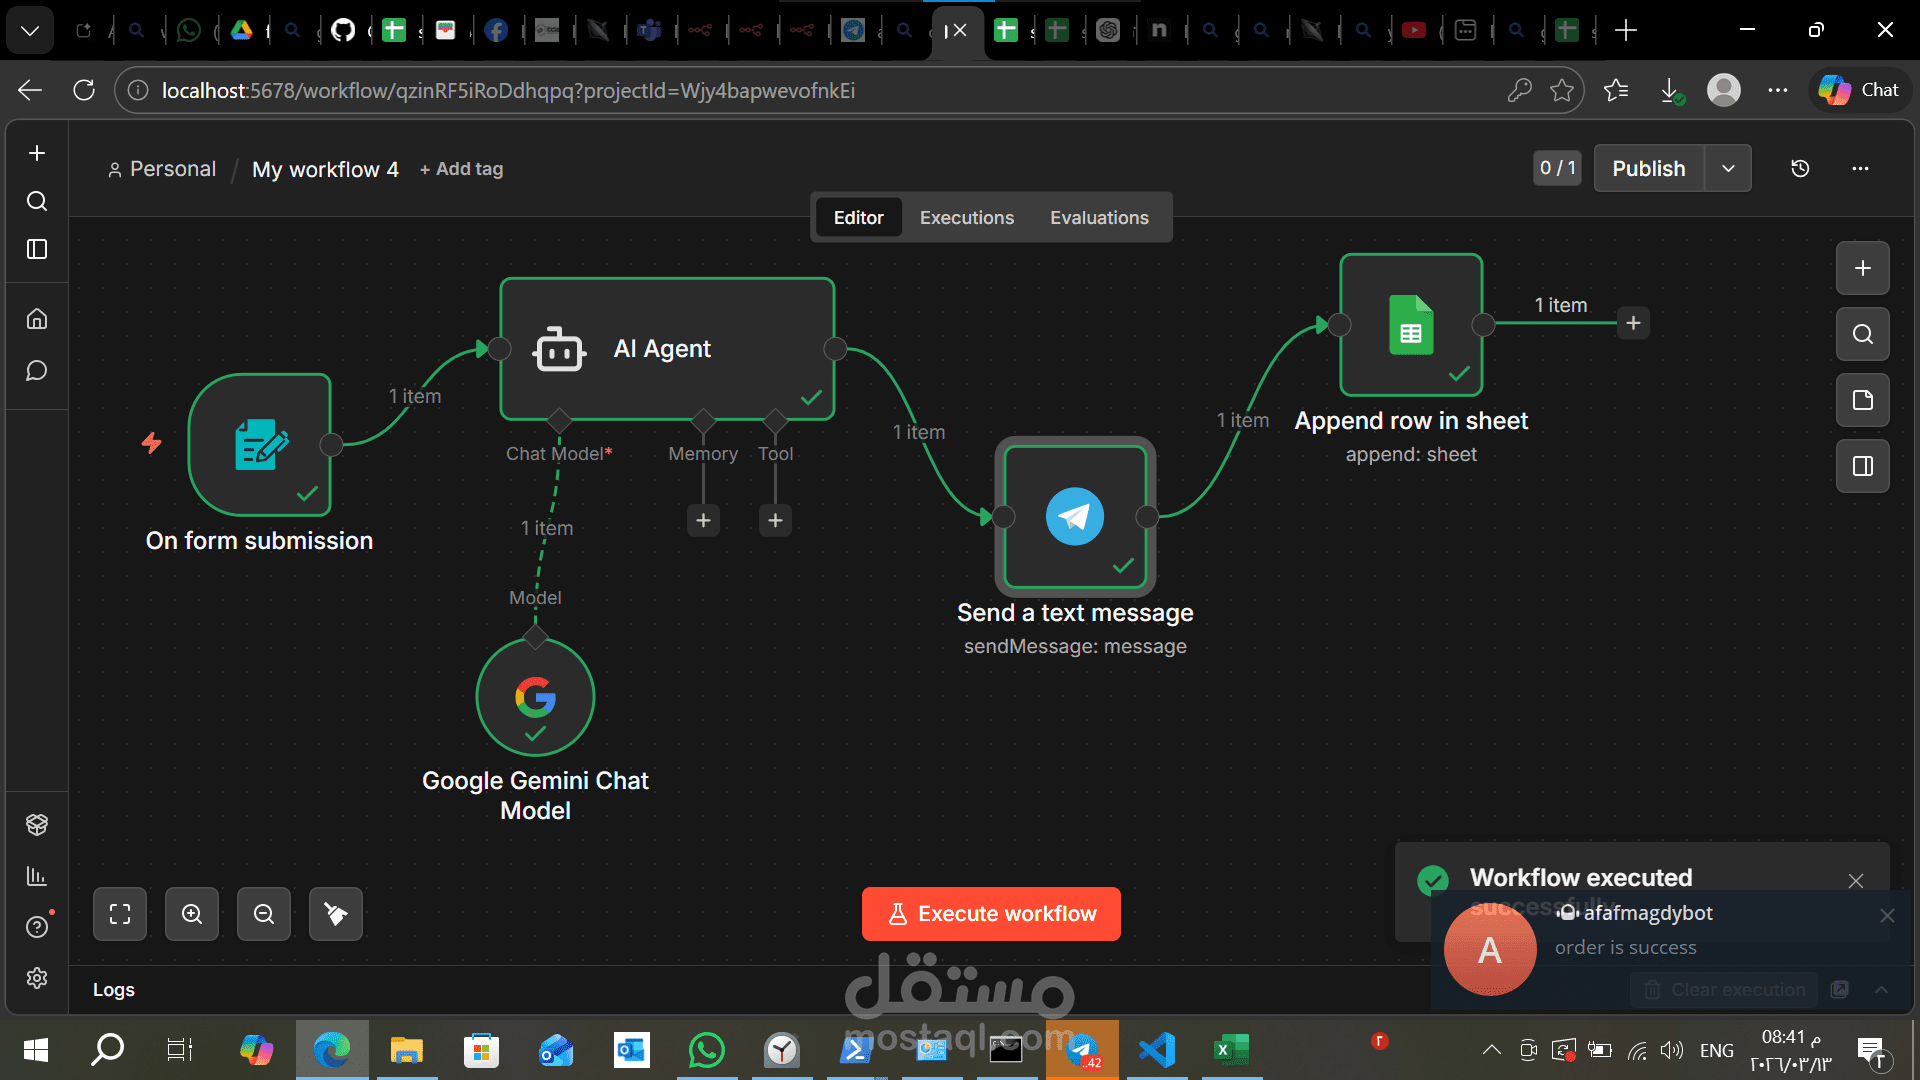
Task: Add this page to favorites star
Action: click(1562, 90)
